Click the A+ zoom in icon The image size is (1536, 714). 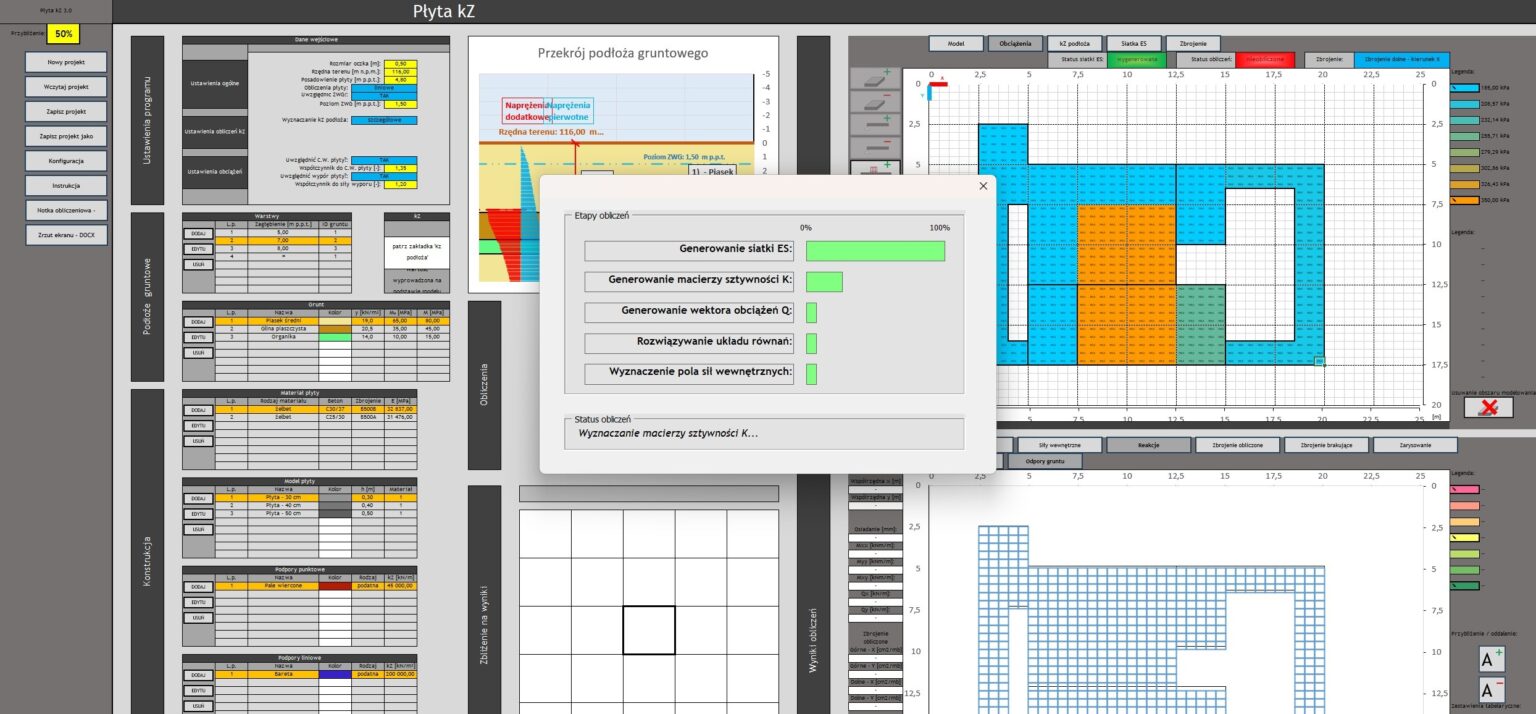coord(1491,659)
